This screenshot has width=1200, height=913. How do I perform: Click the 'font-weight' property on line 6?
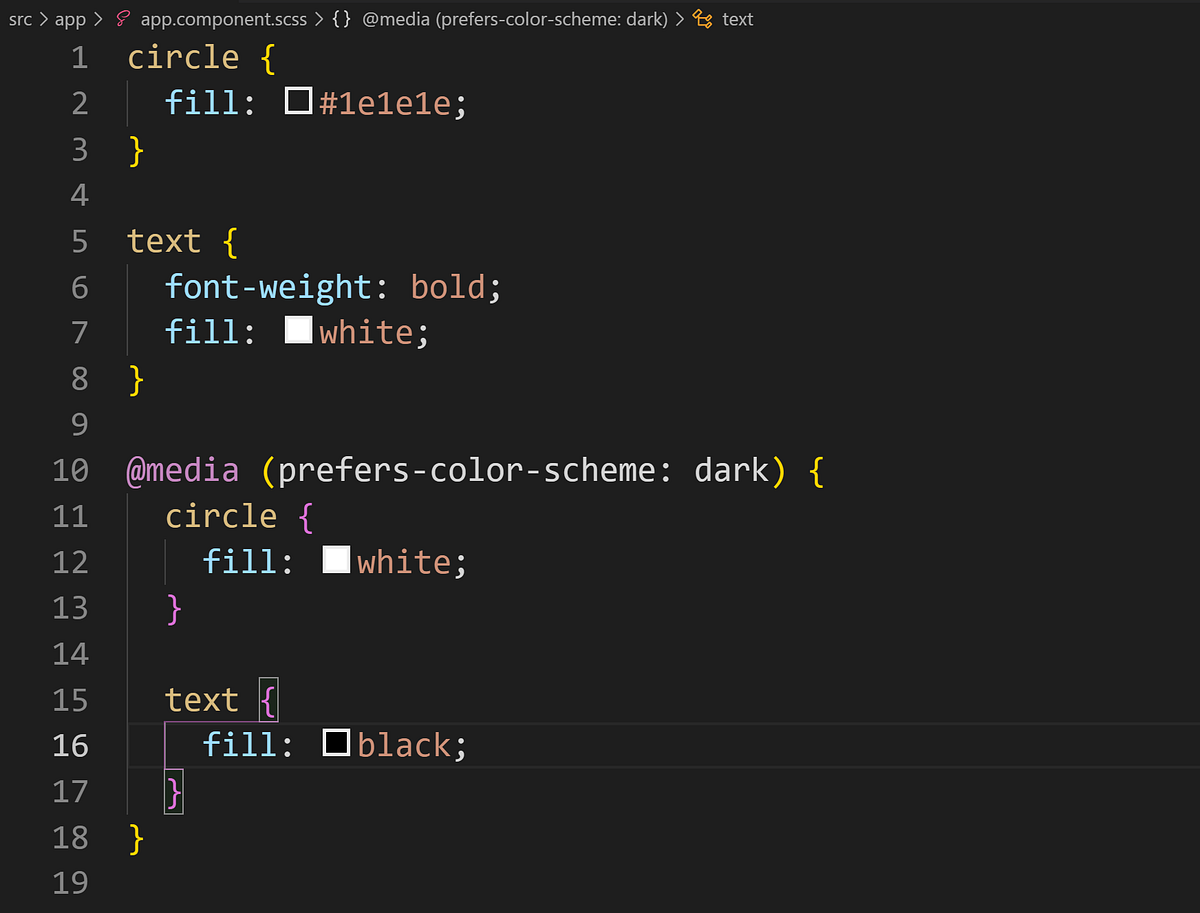point(268,287)
